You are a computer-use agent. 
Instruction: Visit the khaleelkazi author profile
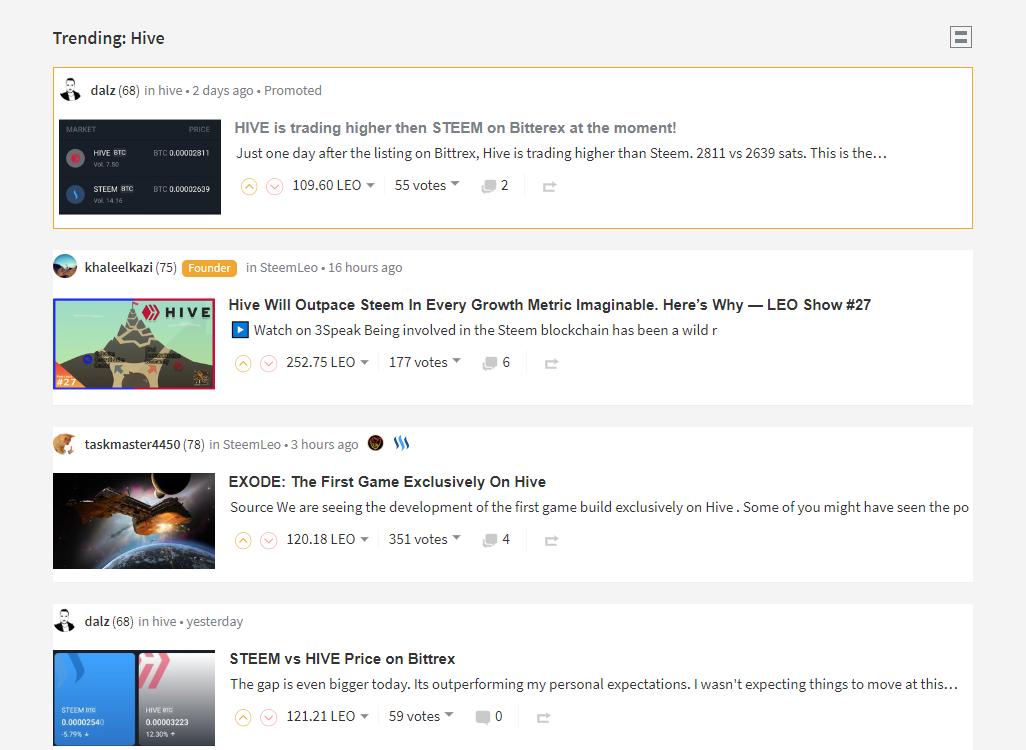pyautogui.click(x=118, y=267)
